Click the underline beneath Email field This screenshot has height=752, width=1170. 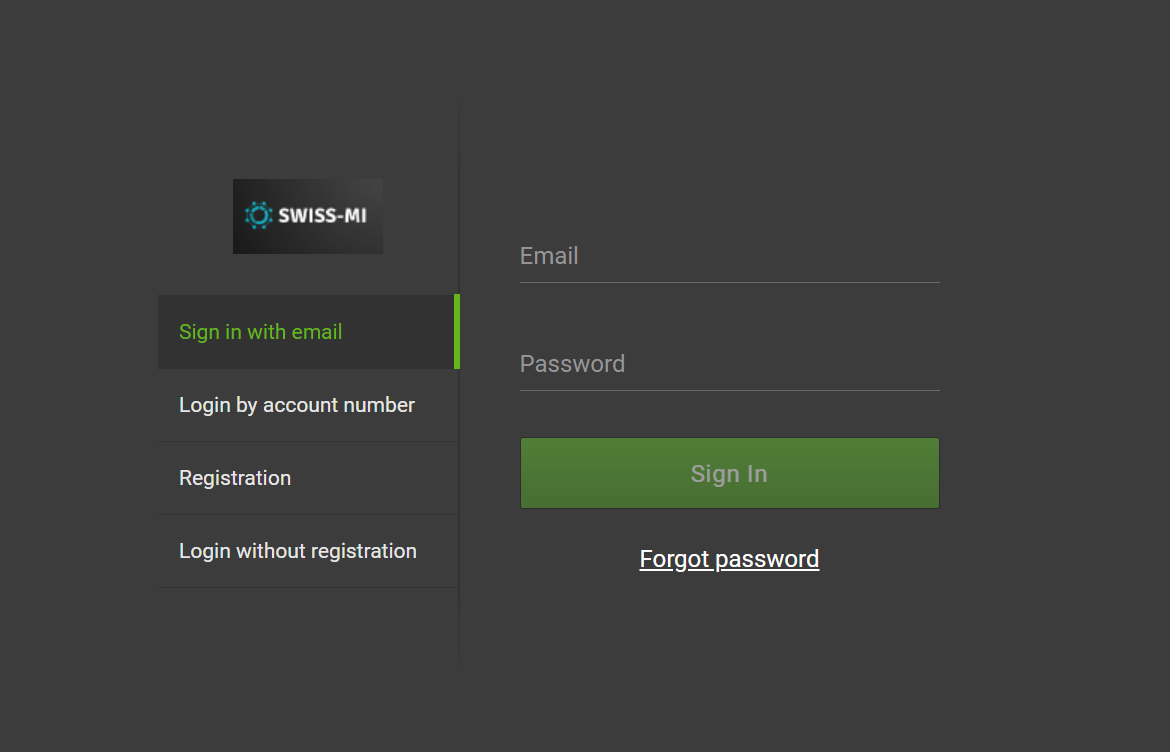click(x=730, y=283)
